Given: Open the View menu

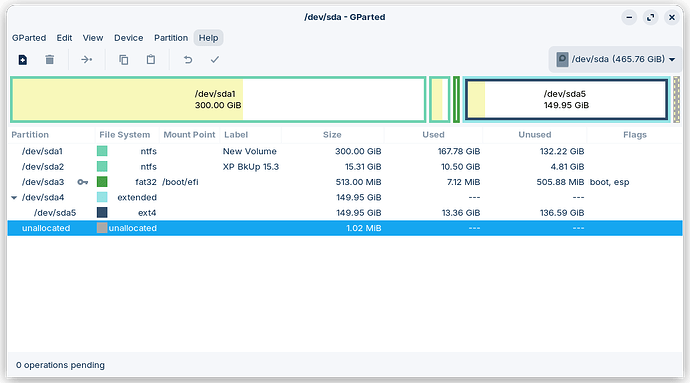Looking at the screenshot, I should pyautogui.click(x=93, y=38).
